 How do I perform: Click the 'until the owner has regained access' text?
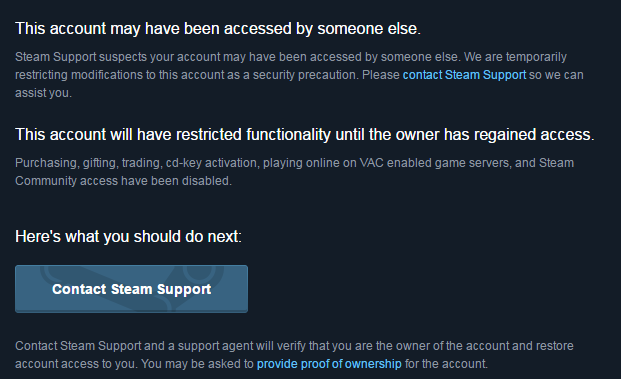click(x=463, y=135)
